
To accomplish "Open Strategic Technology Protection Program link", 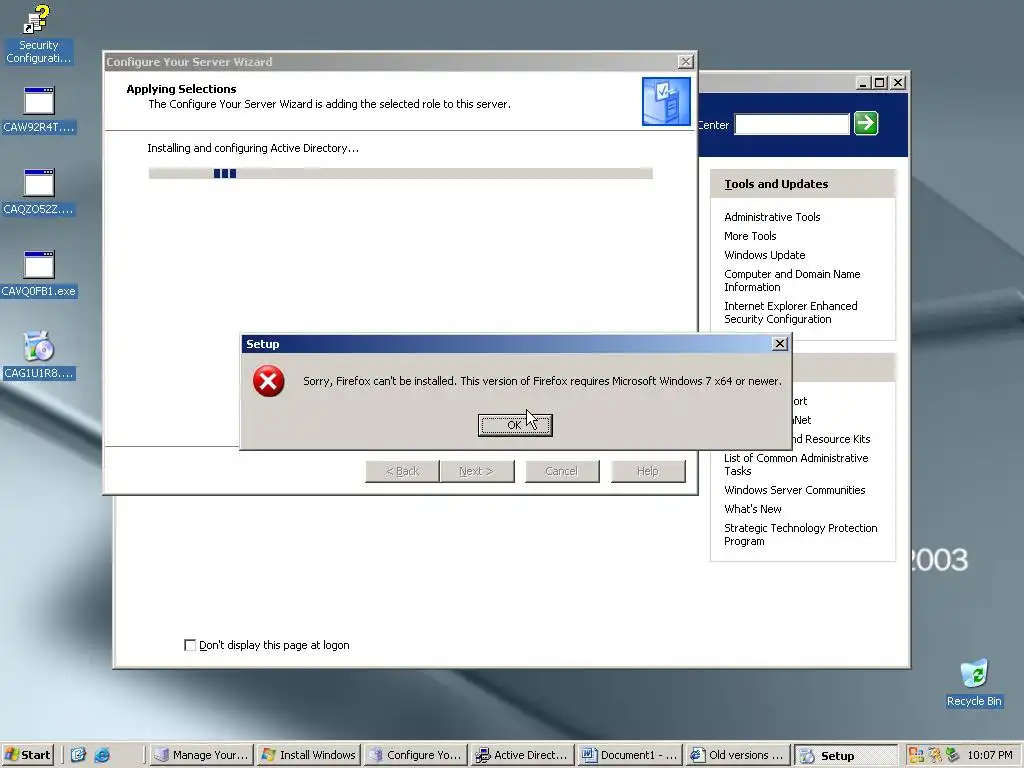I will (x=800, y=534).
